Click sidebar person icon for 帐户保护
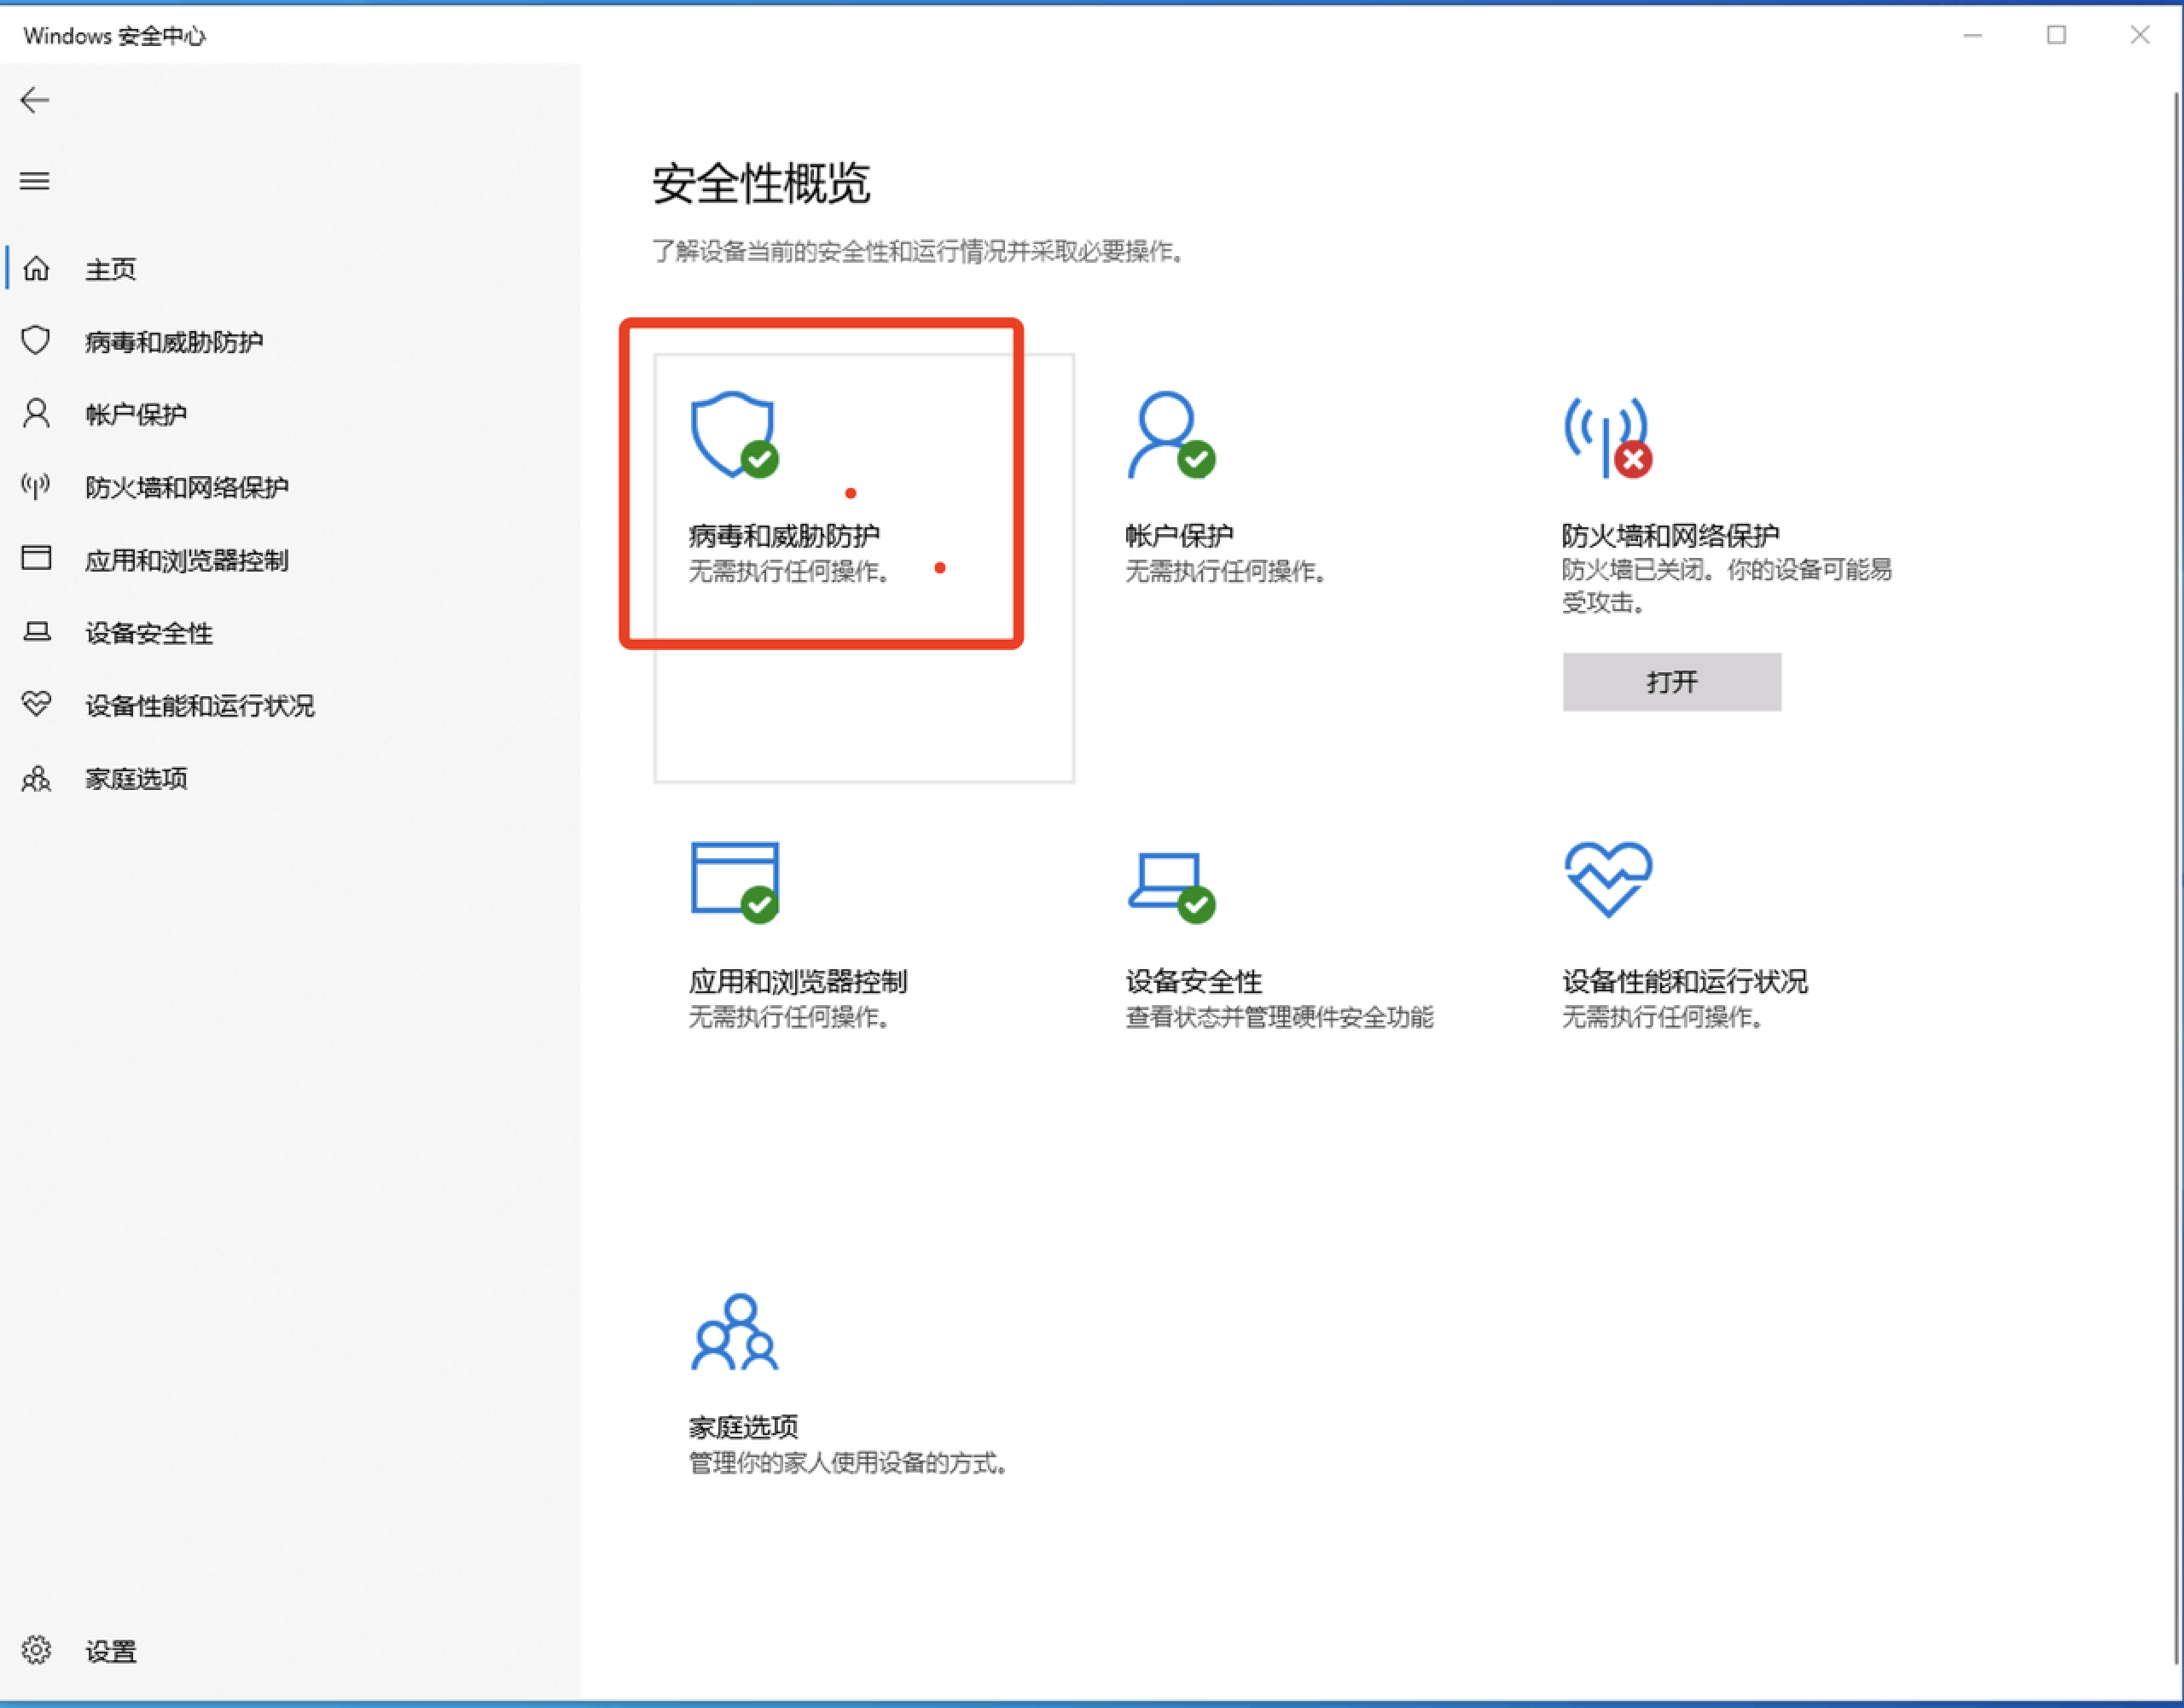Image resolution: width=2184 pixels, height=1708 pixels. tap(36, 413)
